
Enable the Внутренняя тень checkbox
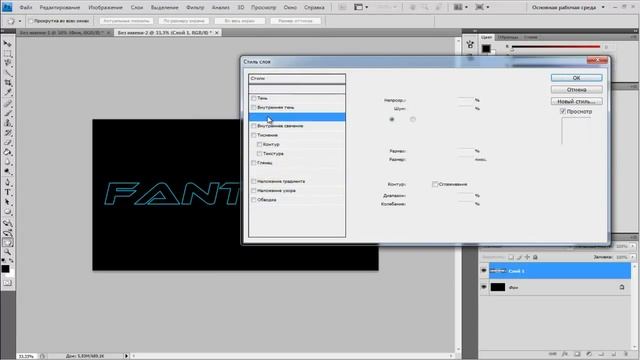pyautogui.click(x=253, y=107)
